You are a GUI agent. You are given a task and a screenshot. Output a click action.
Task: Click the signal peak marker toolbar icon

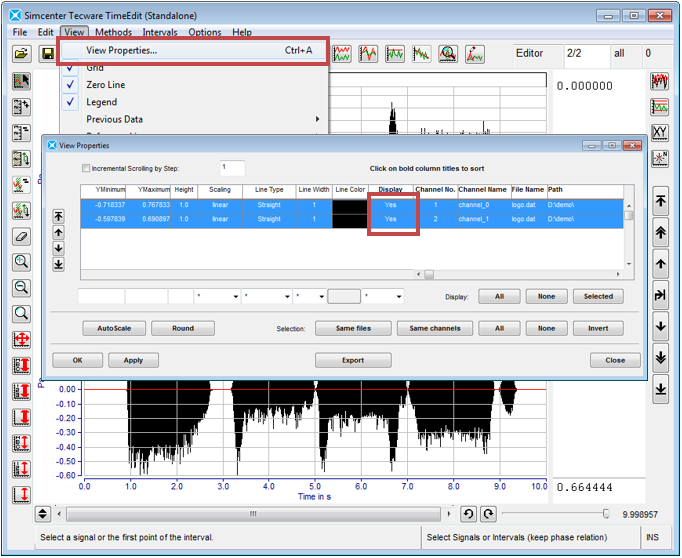475,54
